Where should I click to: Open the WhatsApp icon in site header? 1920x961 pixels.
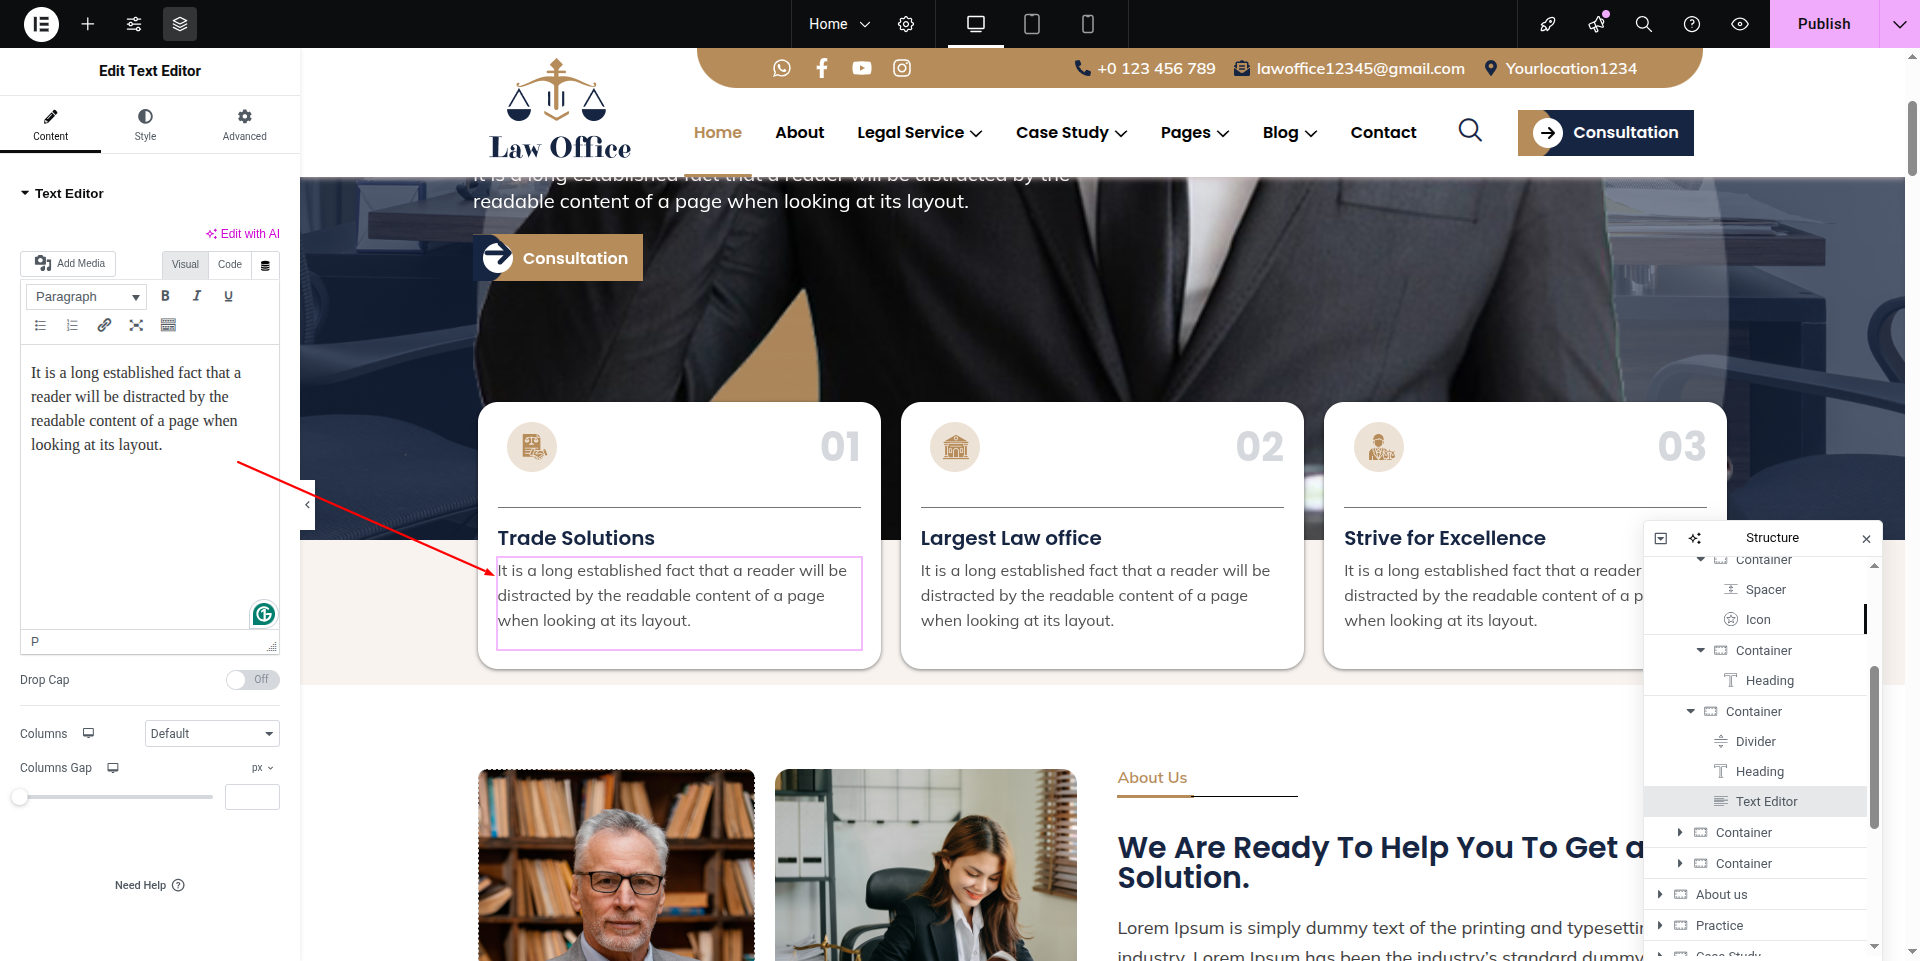click(x=782, y=68)
